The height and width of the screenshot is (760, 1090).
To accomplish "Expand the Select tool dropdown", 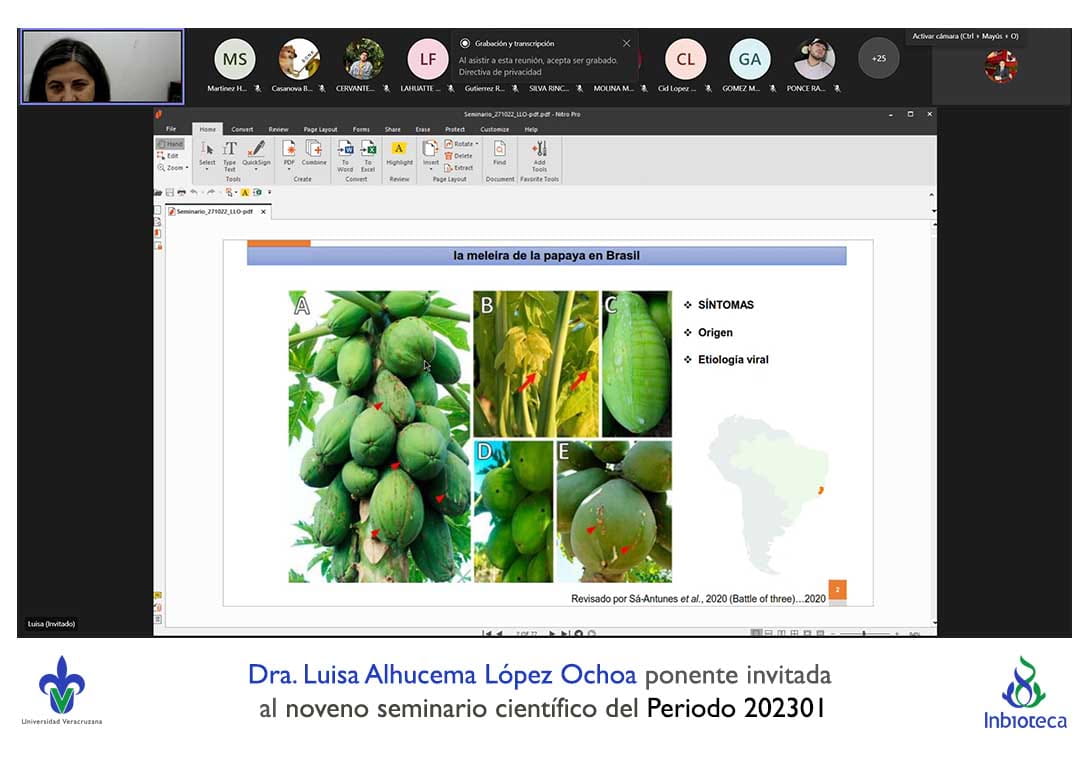I will [207, 169].
